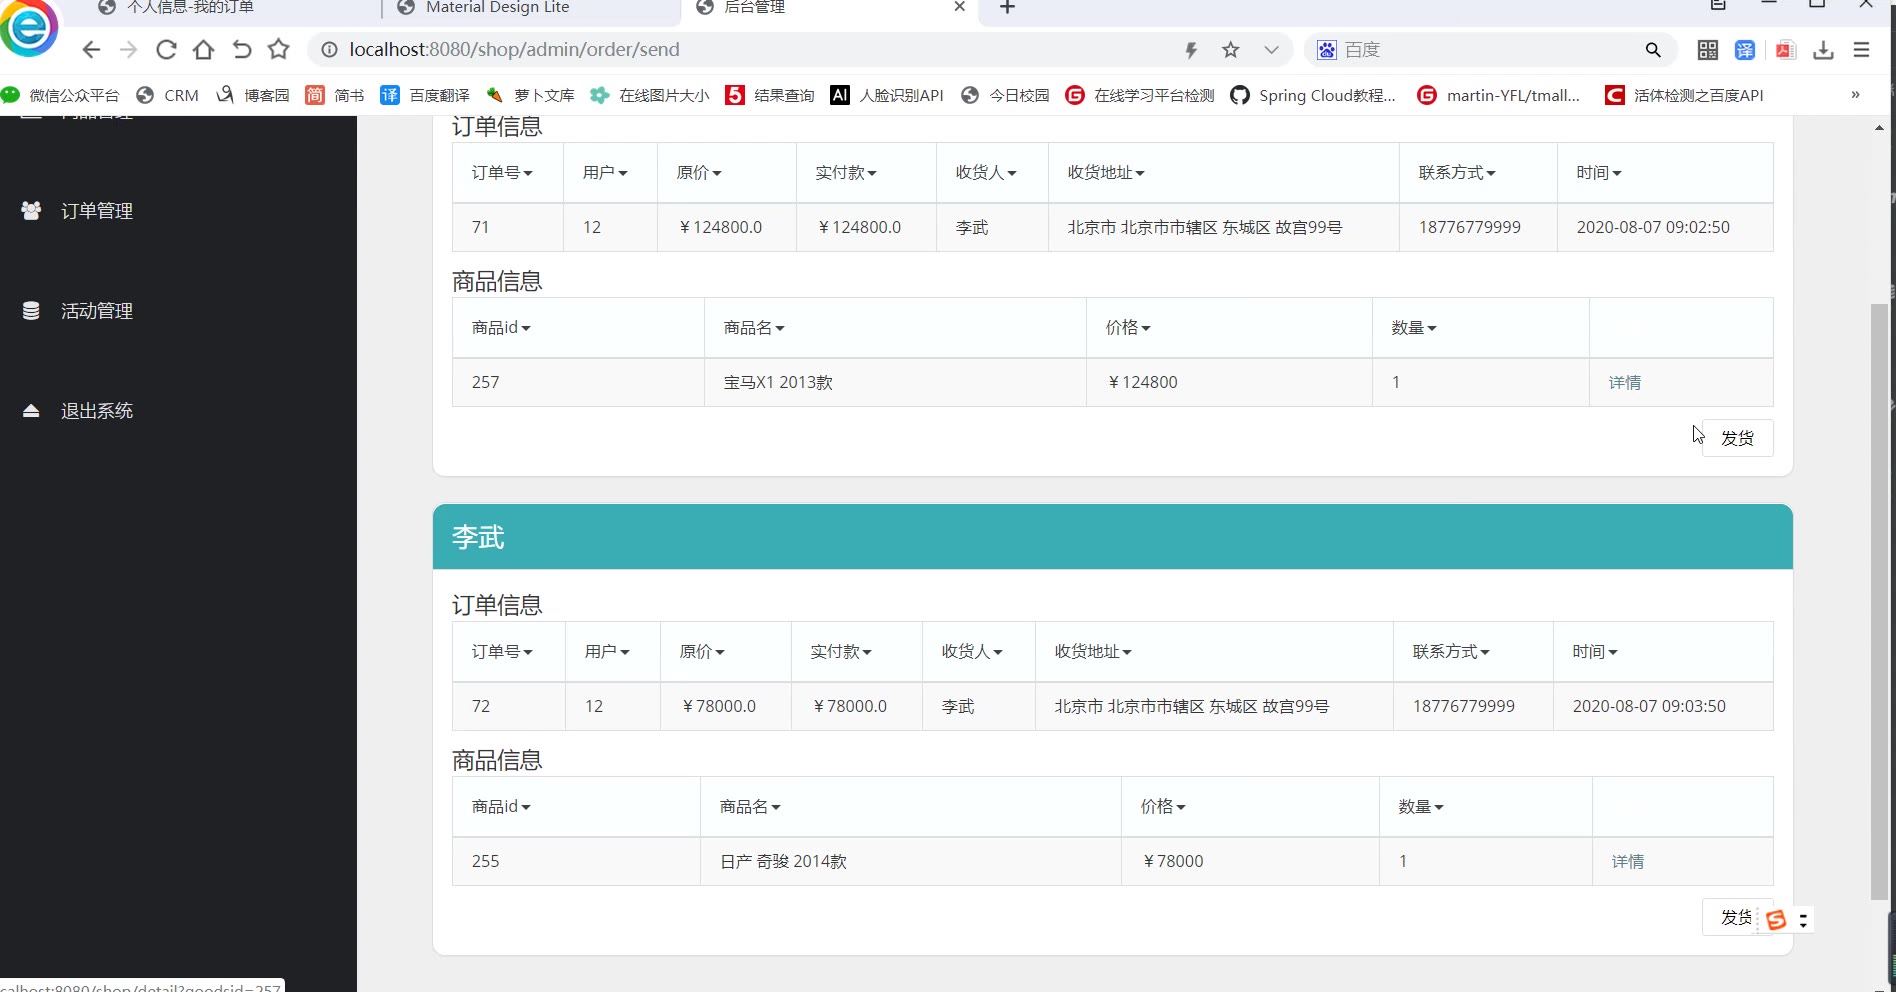Click the blue translate extension icon
Image resolution: width=1896 pixels, height=992 pixels.
point(1745,50)
